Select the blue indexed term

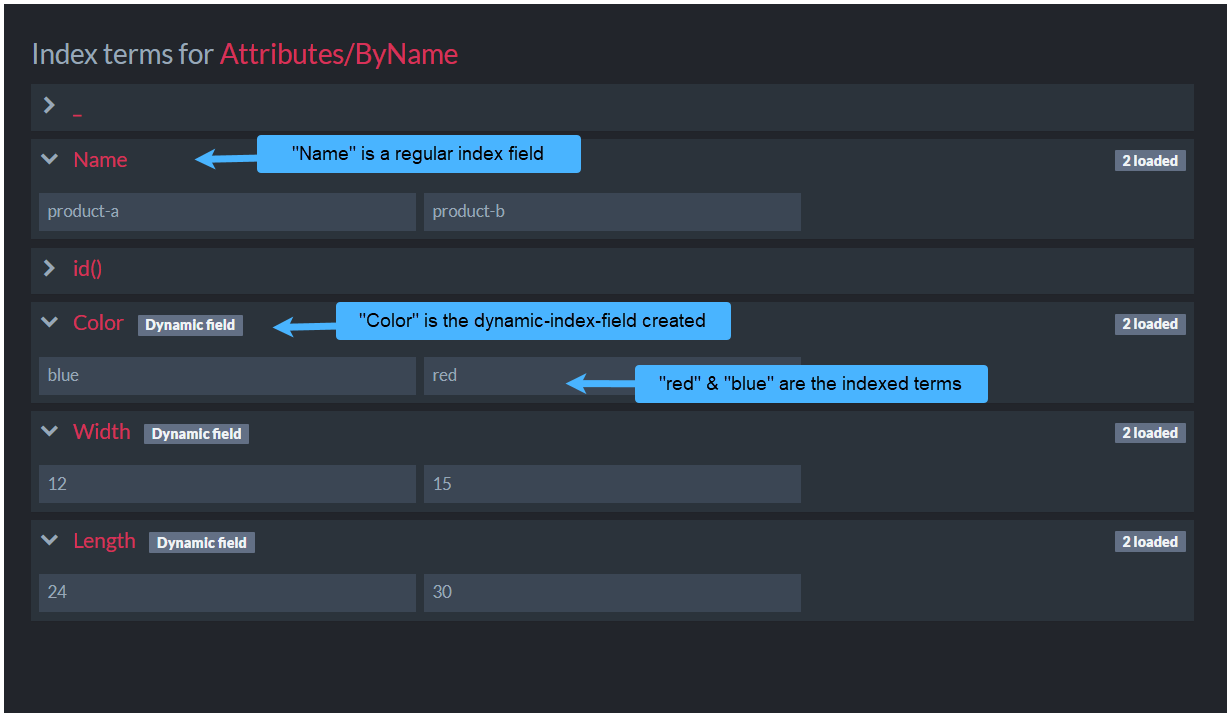click(227, 376)
